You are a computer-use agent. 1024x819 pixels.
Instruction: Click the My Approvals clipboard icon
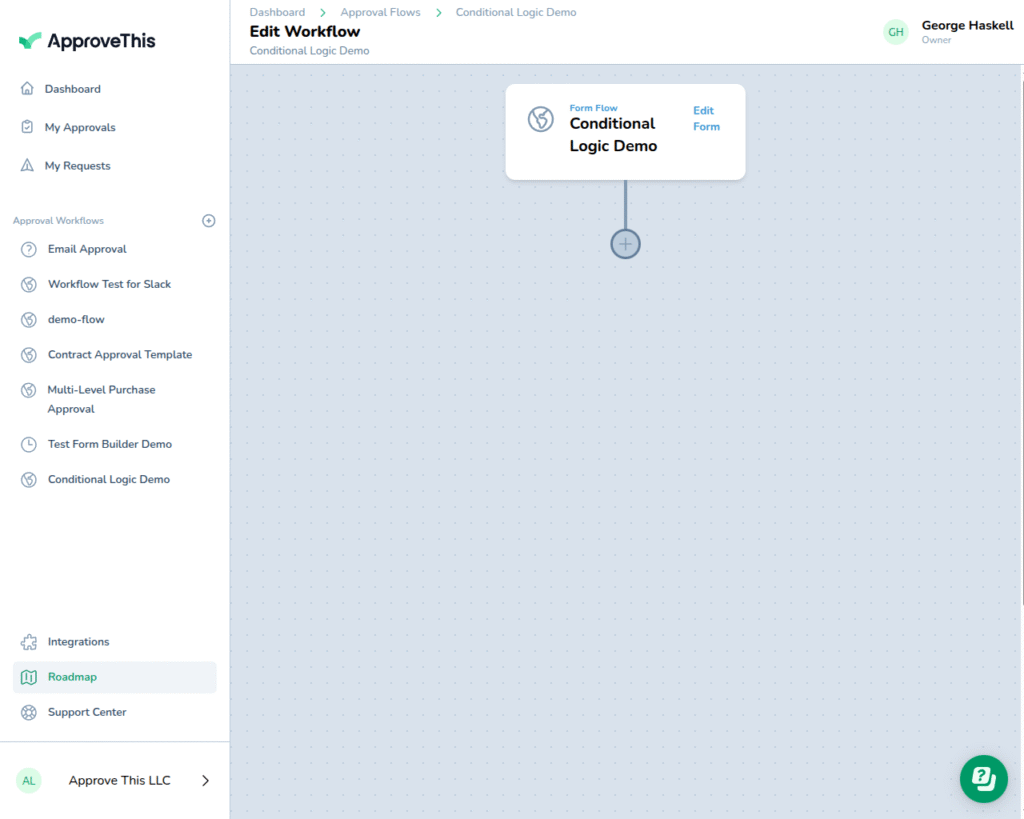pos(27,127)
